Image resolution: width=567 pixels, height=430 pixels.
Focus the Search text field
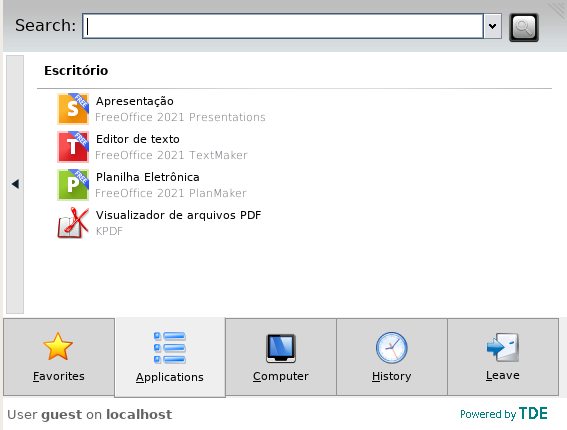(x=283, y=26)
